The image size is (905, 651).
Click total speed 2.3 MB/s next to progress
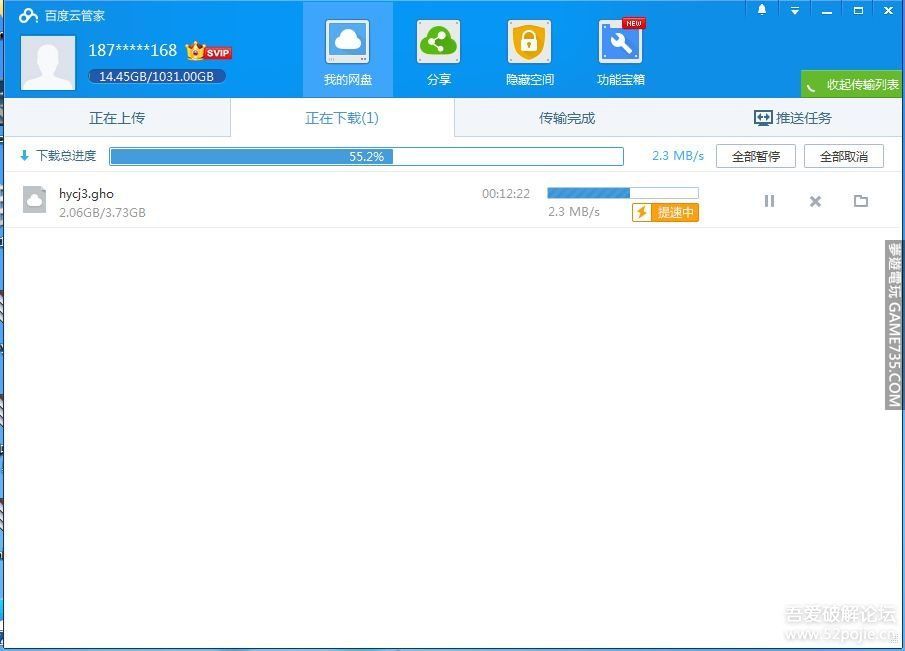(x=678, y=156)
